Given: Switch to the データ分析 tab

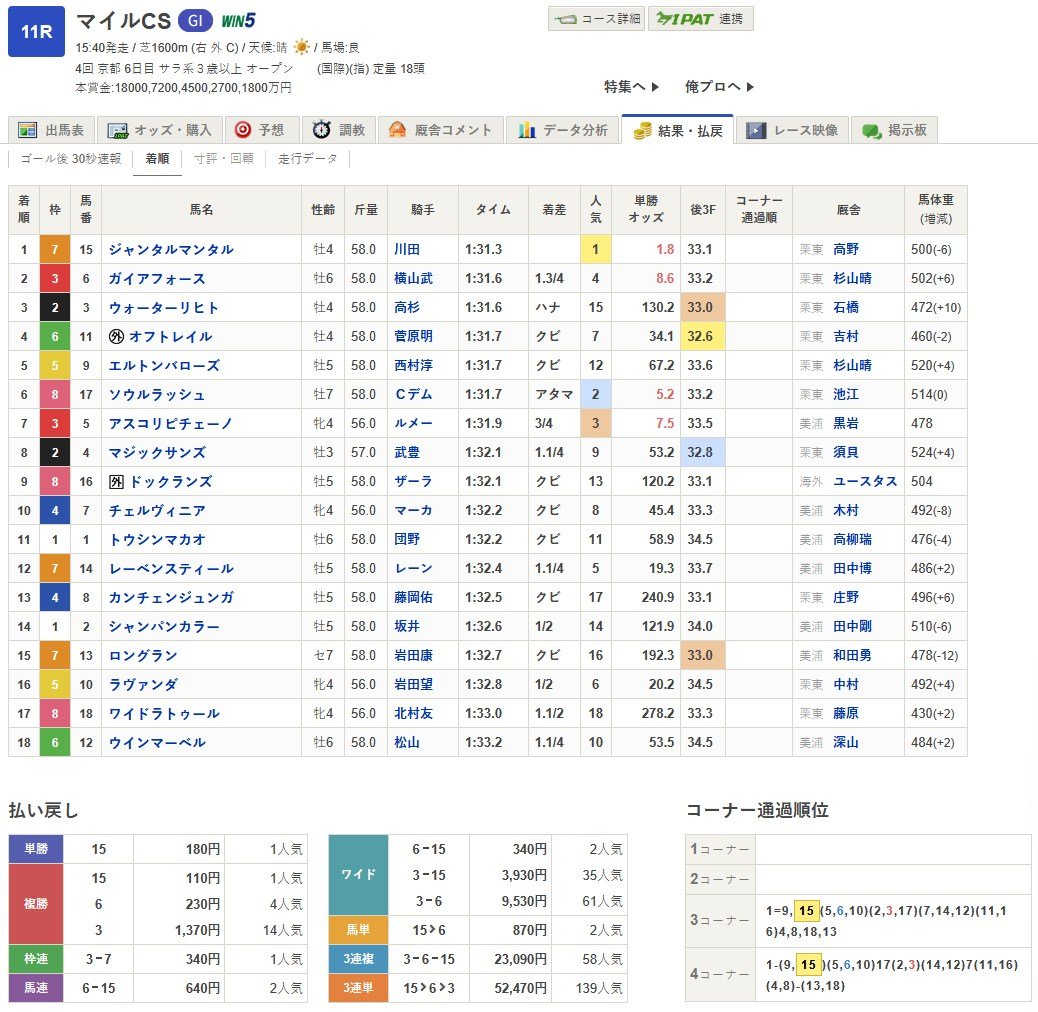Looking at the screenshot, I should pyautogui.click(x=562, y=130).
